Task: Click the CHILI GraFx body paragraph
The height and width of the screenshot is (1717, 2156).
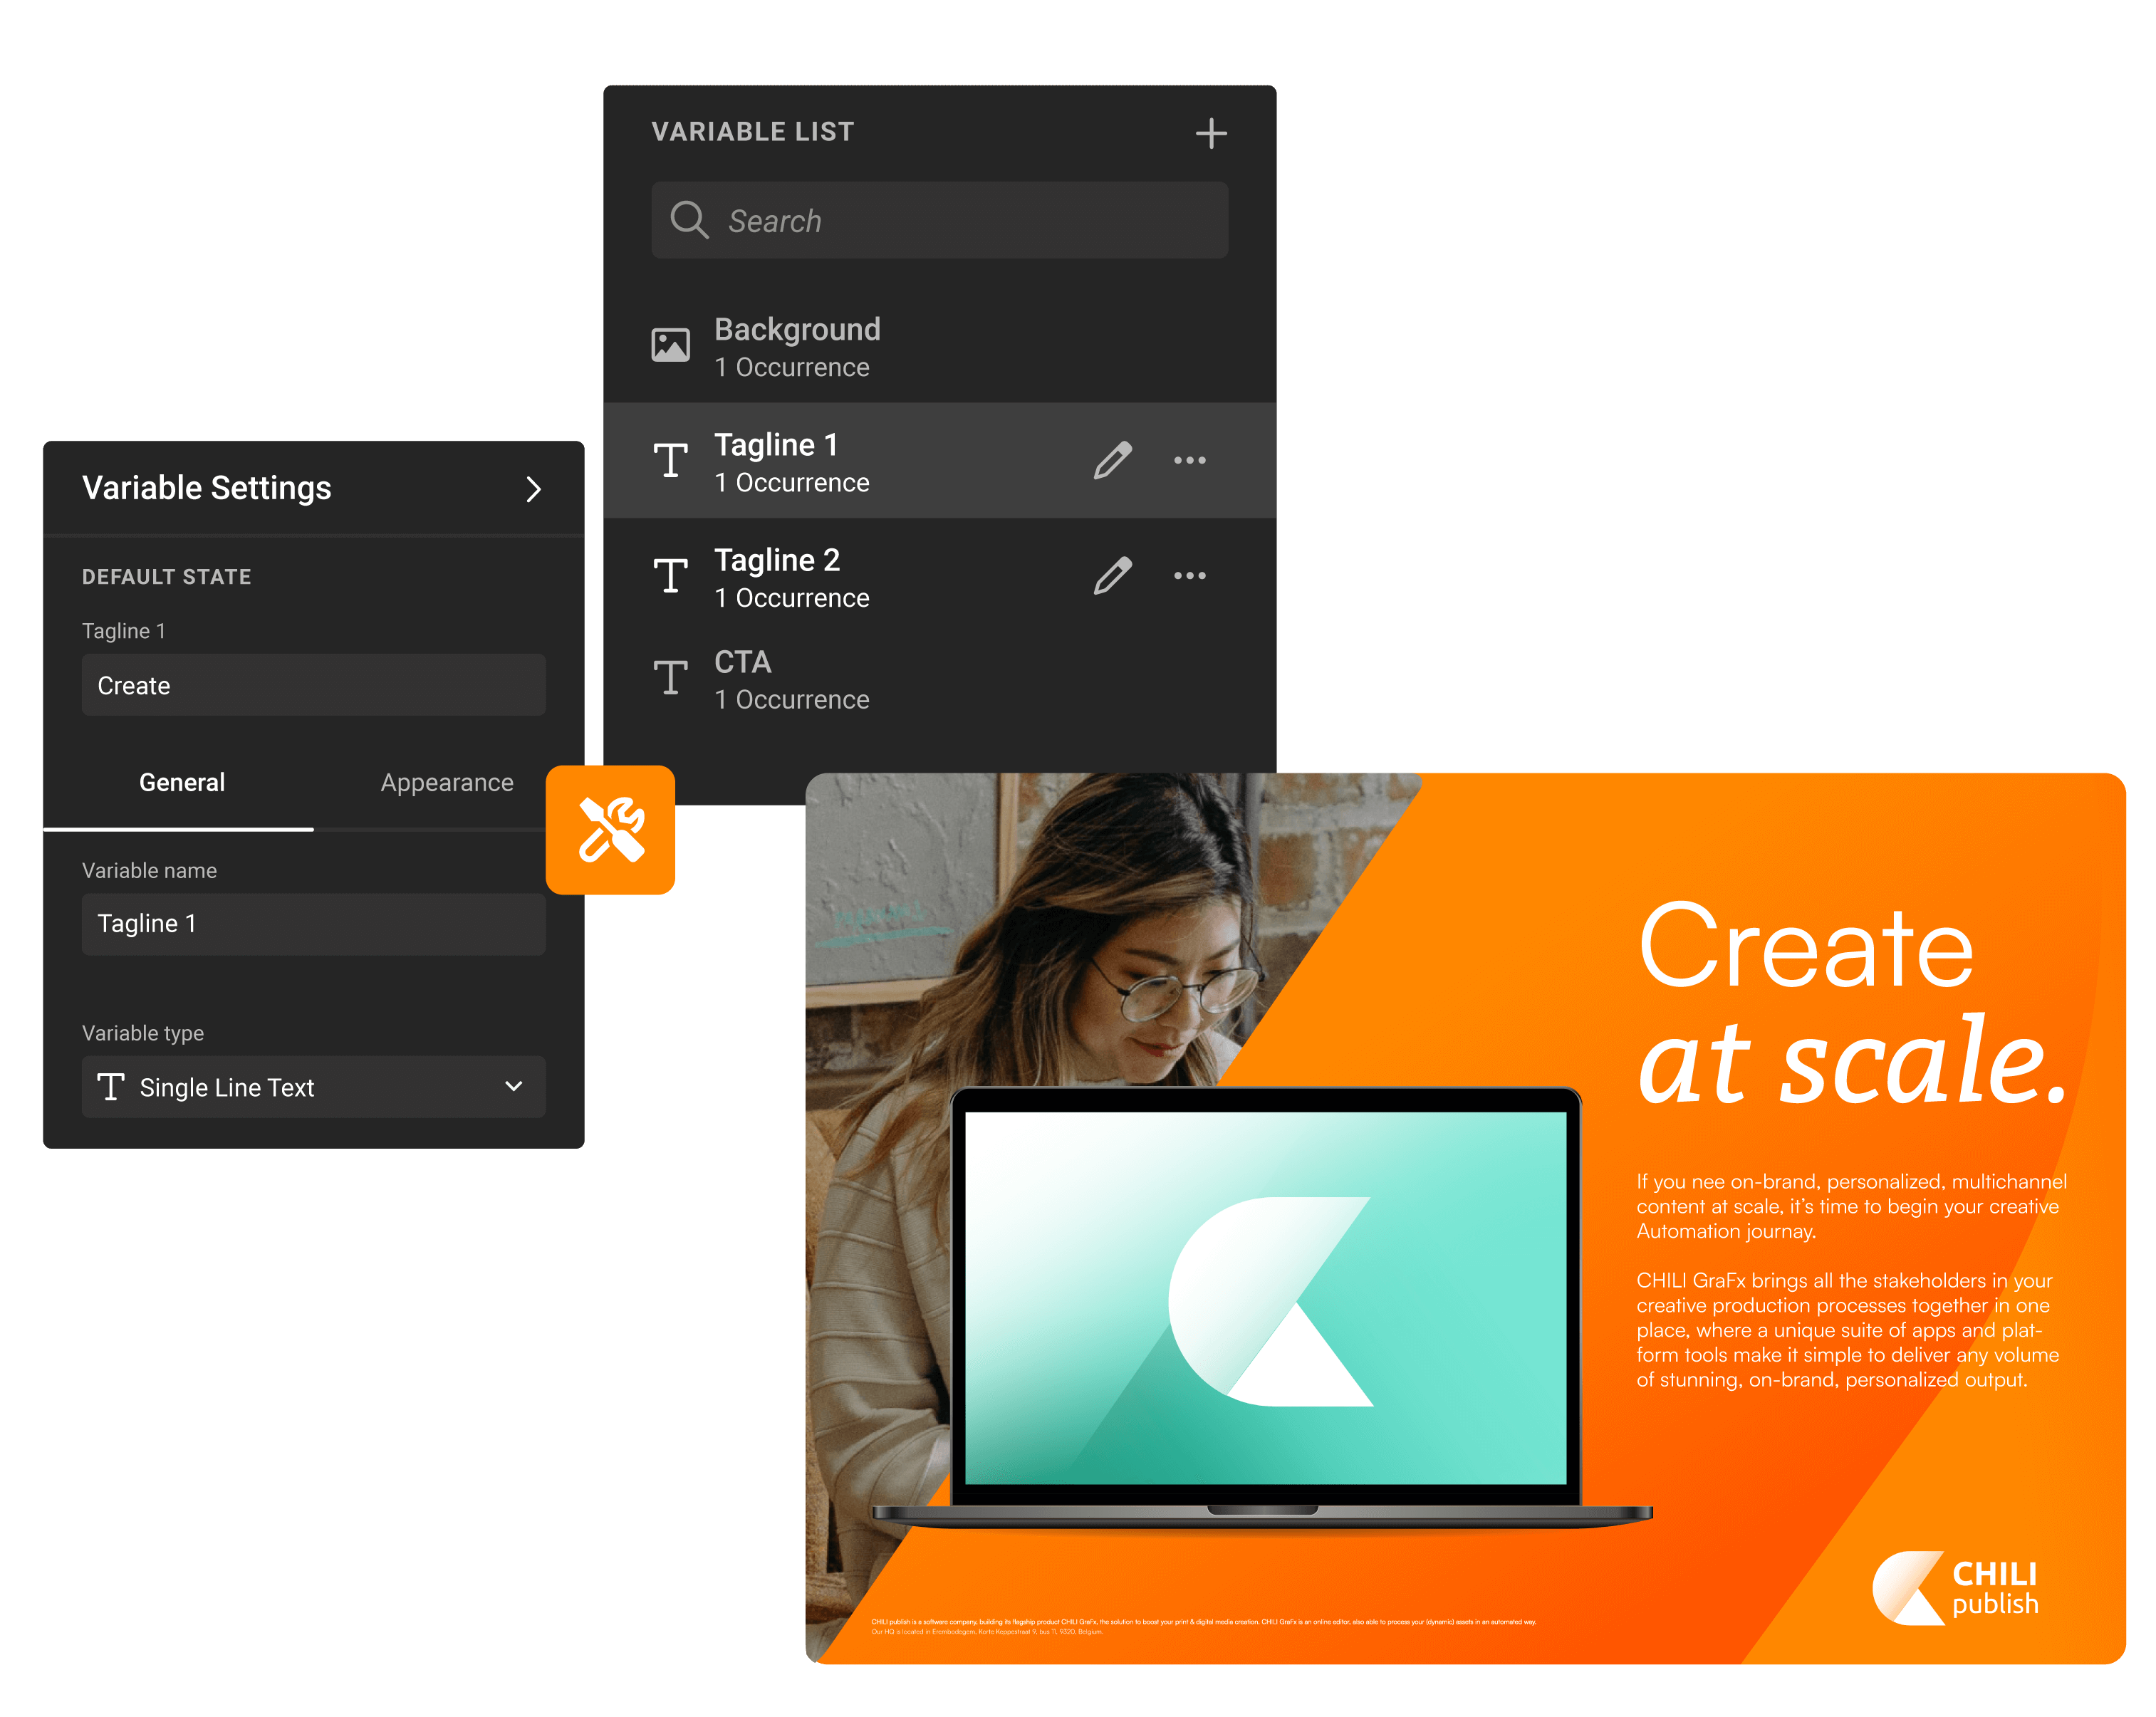Action: pos(1847,1331)
